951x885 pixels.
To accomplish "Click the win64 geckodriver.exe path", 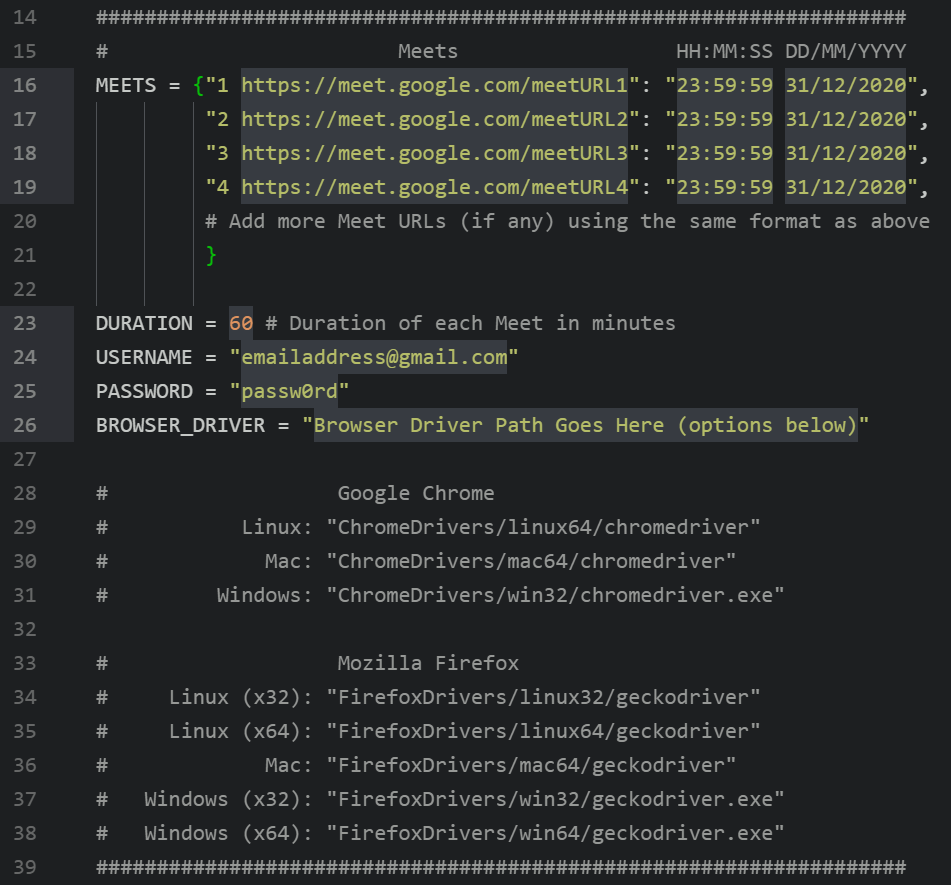I will pos(554,834).
